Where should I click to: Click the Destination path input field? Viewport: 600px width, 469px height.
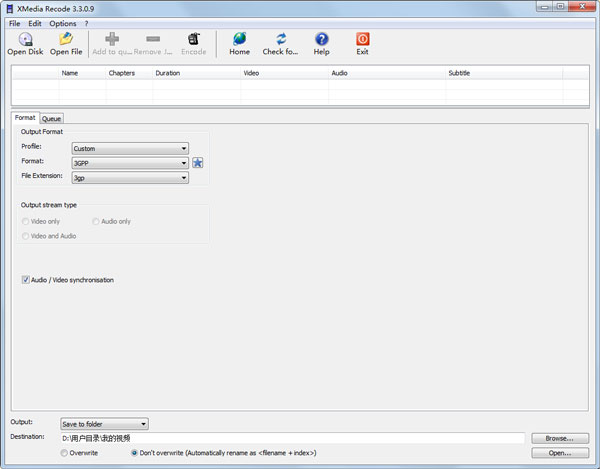292,438
